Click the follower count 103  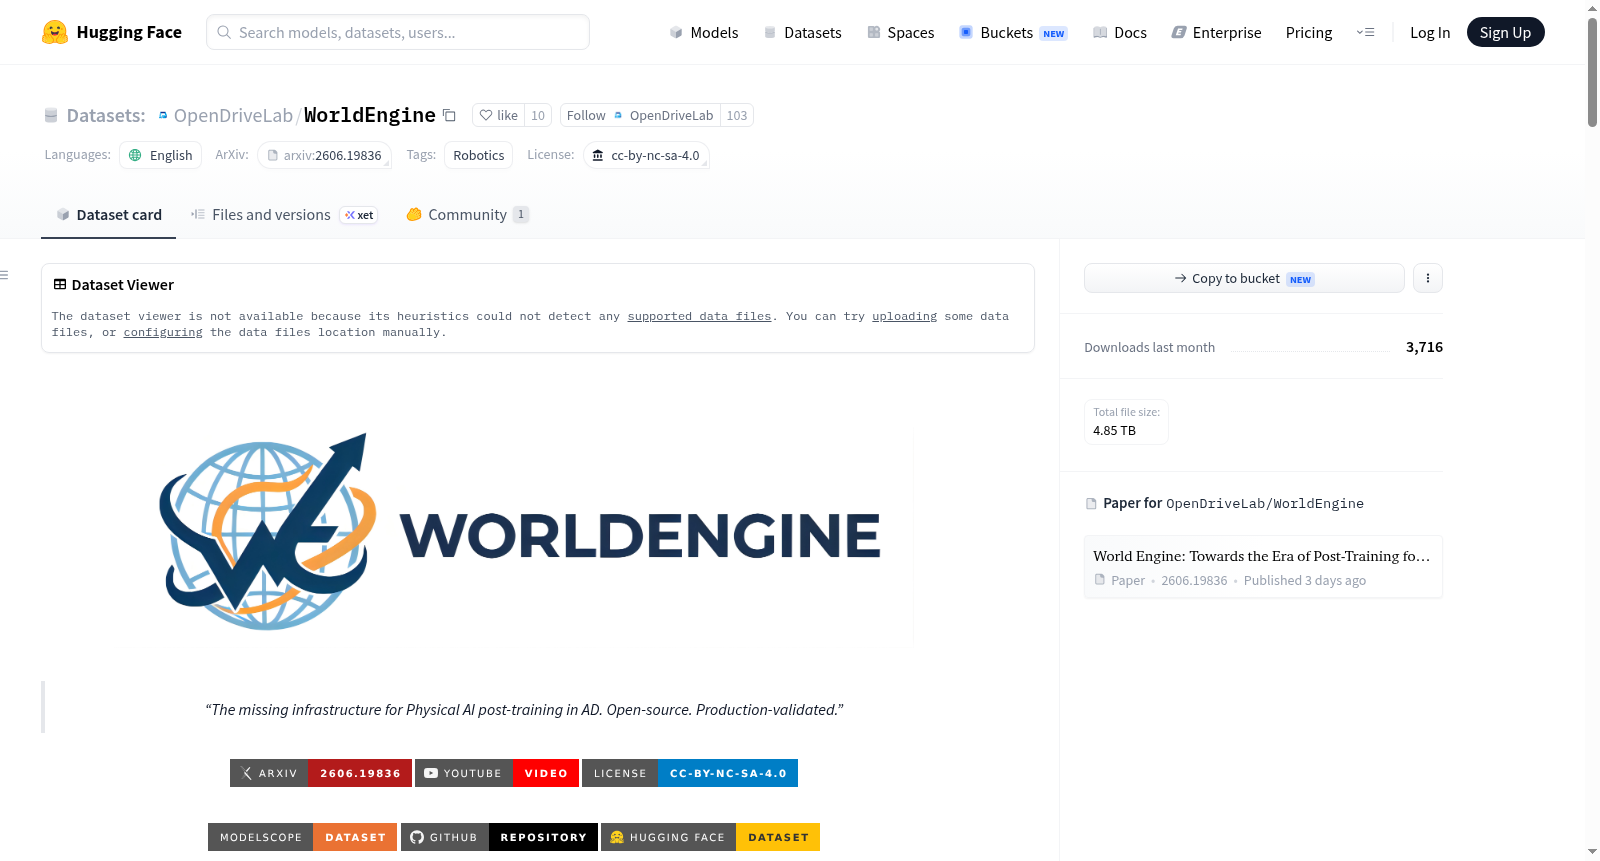pyautogui.click(x=737, y=115)
